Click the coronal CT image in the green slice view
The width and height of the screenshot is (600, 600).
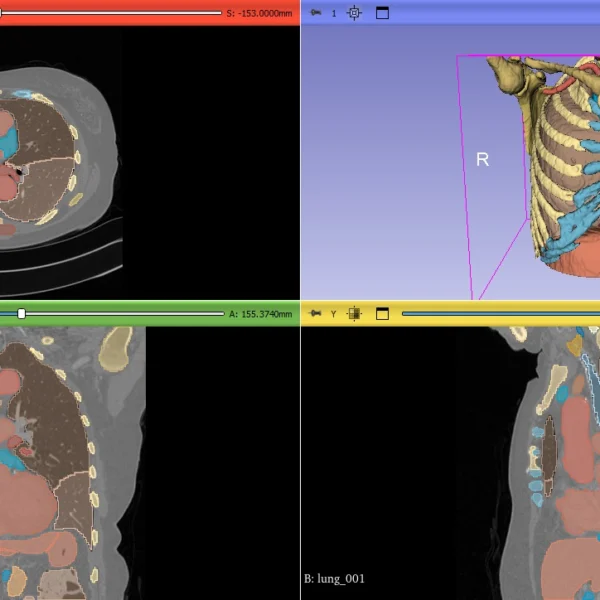73,463
